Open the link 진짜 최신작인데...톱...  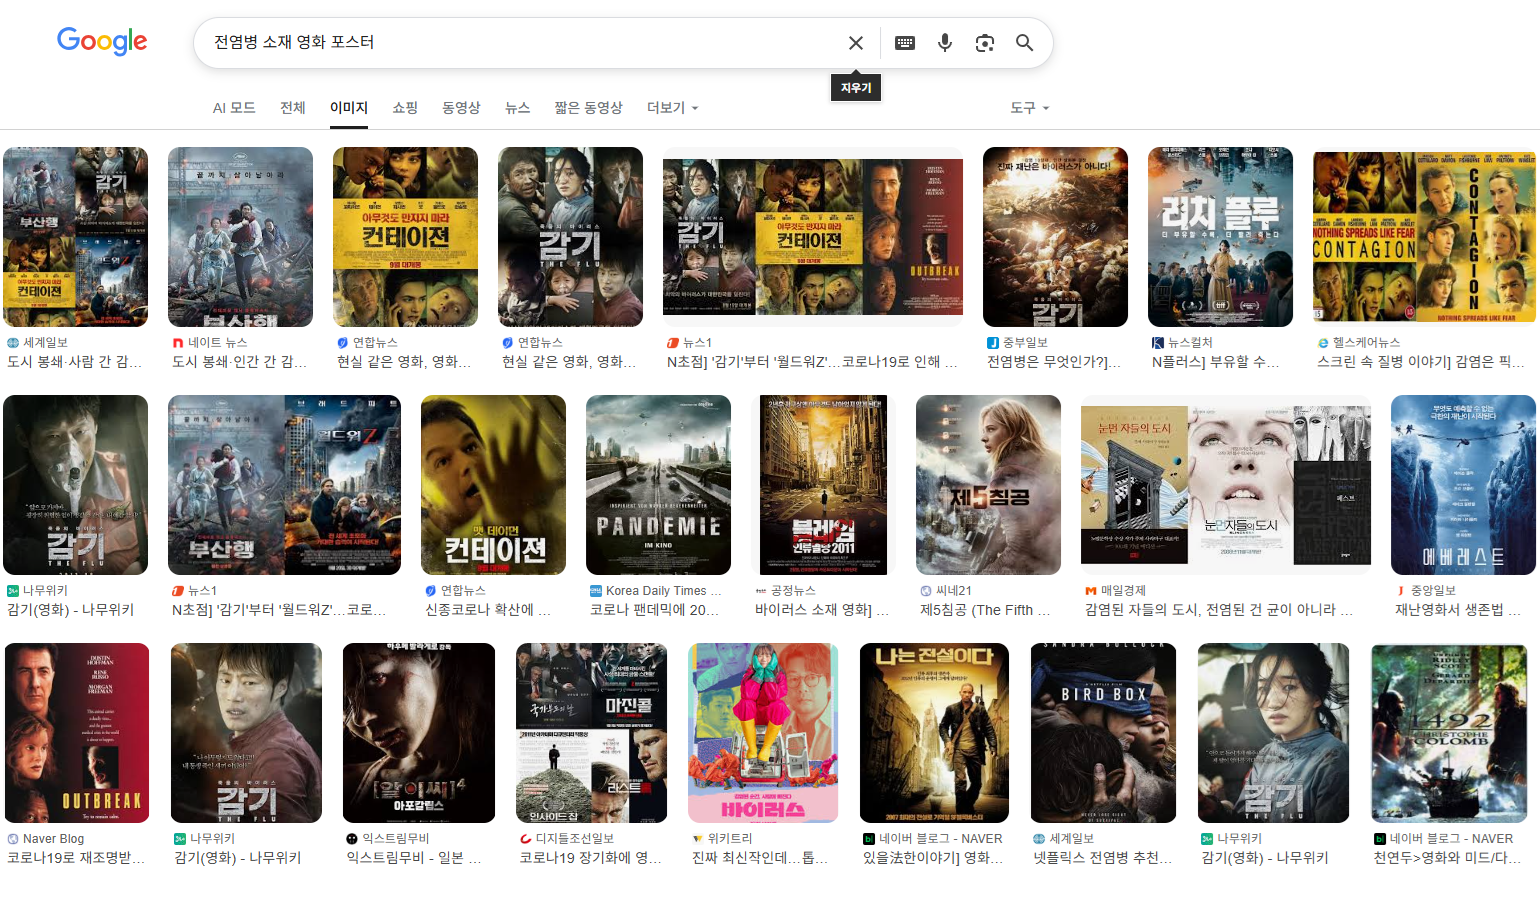759,857
